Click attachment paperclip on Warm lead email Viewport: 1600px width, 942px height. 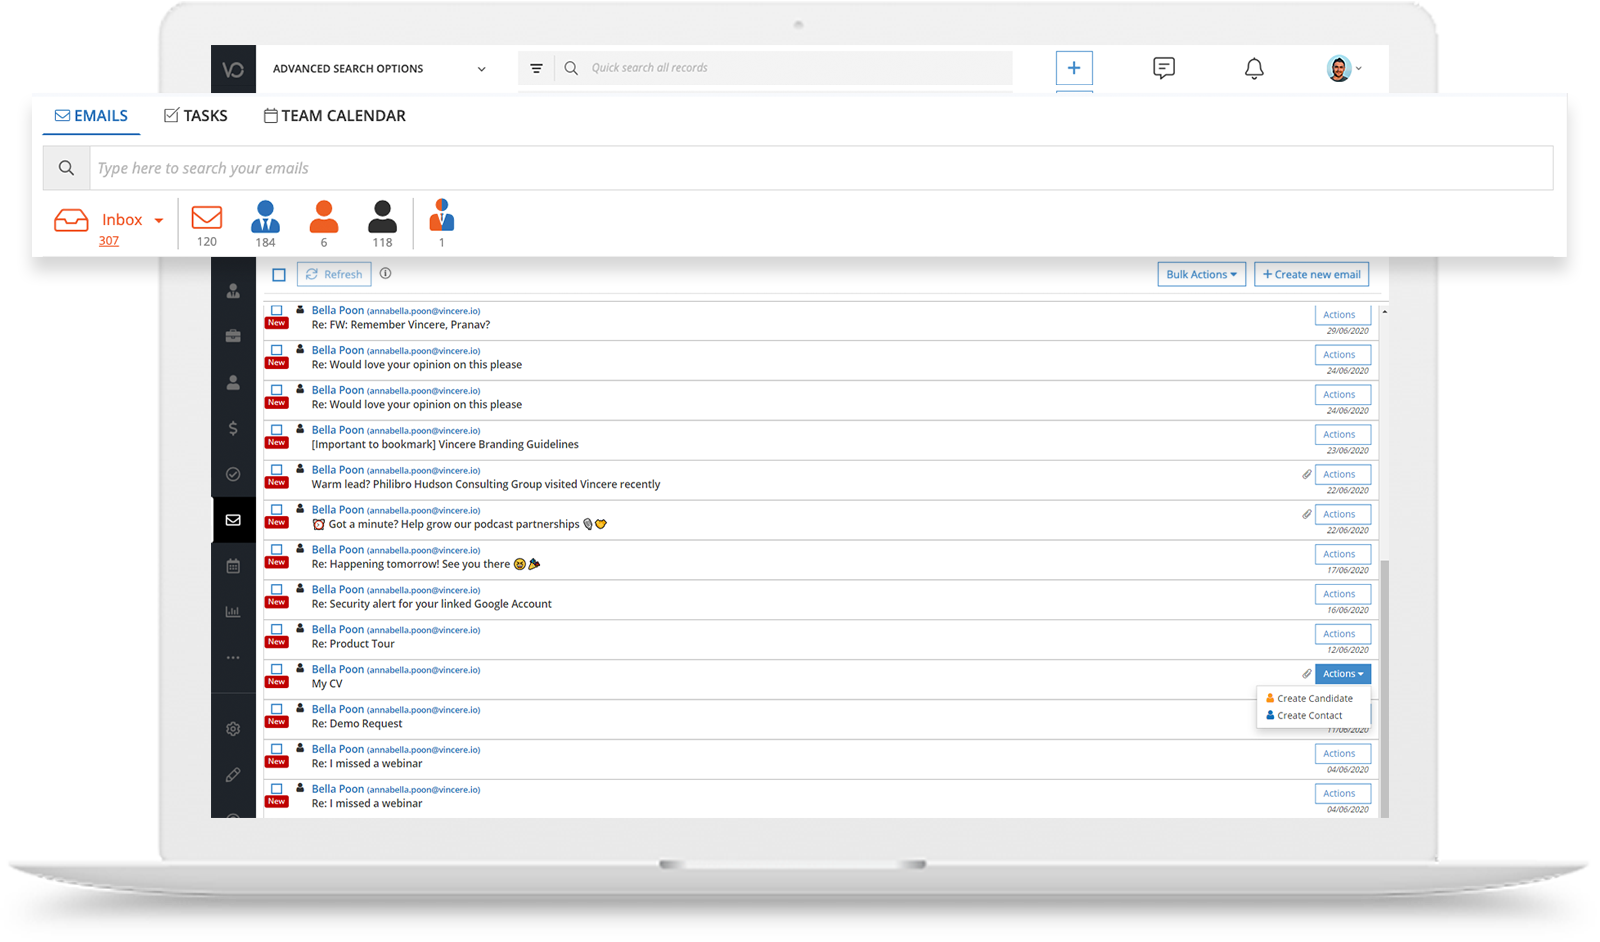(1306, 475)
